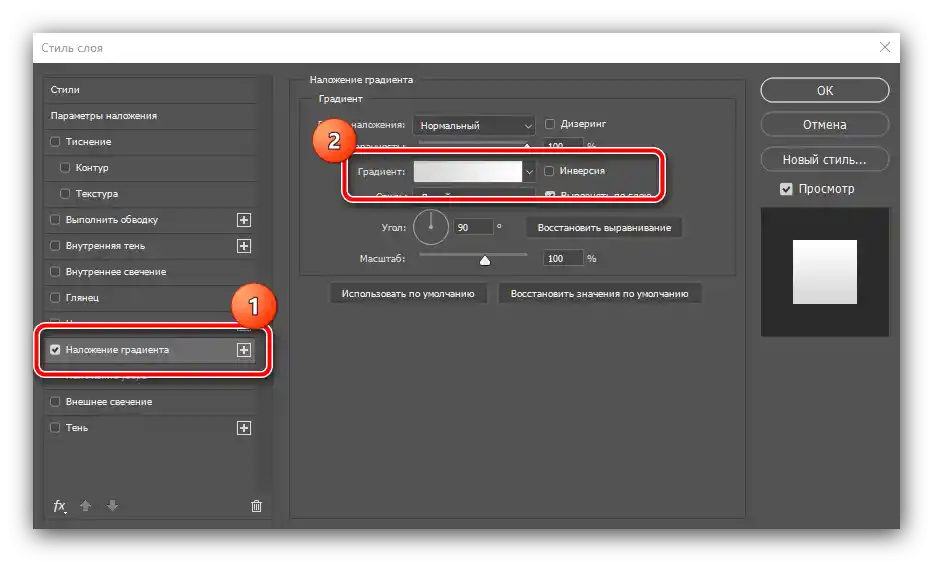
Task: Add another drop shadow via plus beside Тень
Action: tap(244, 428)
